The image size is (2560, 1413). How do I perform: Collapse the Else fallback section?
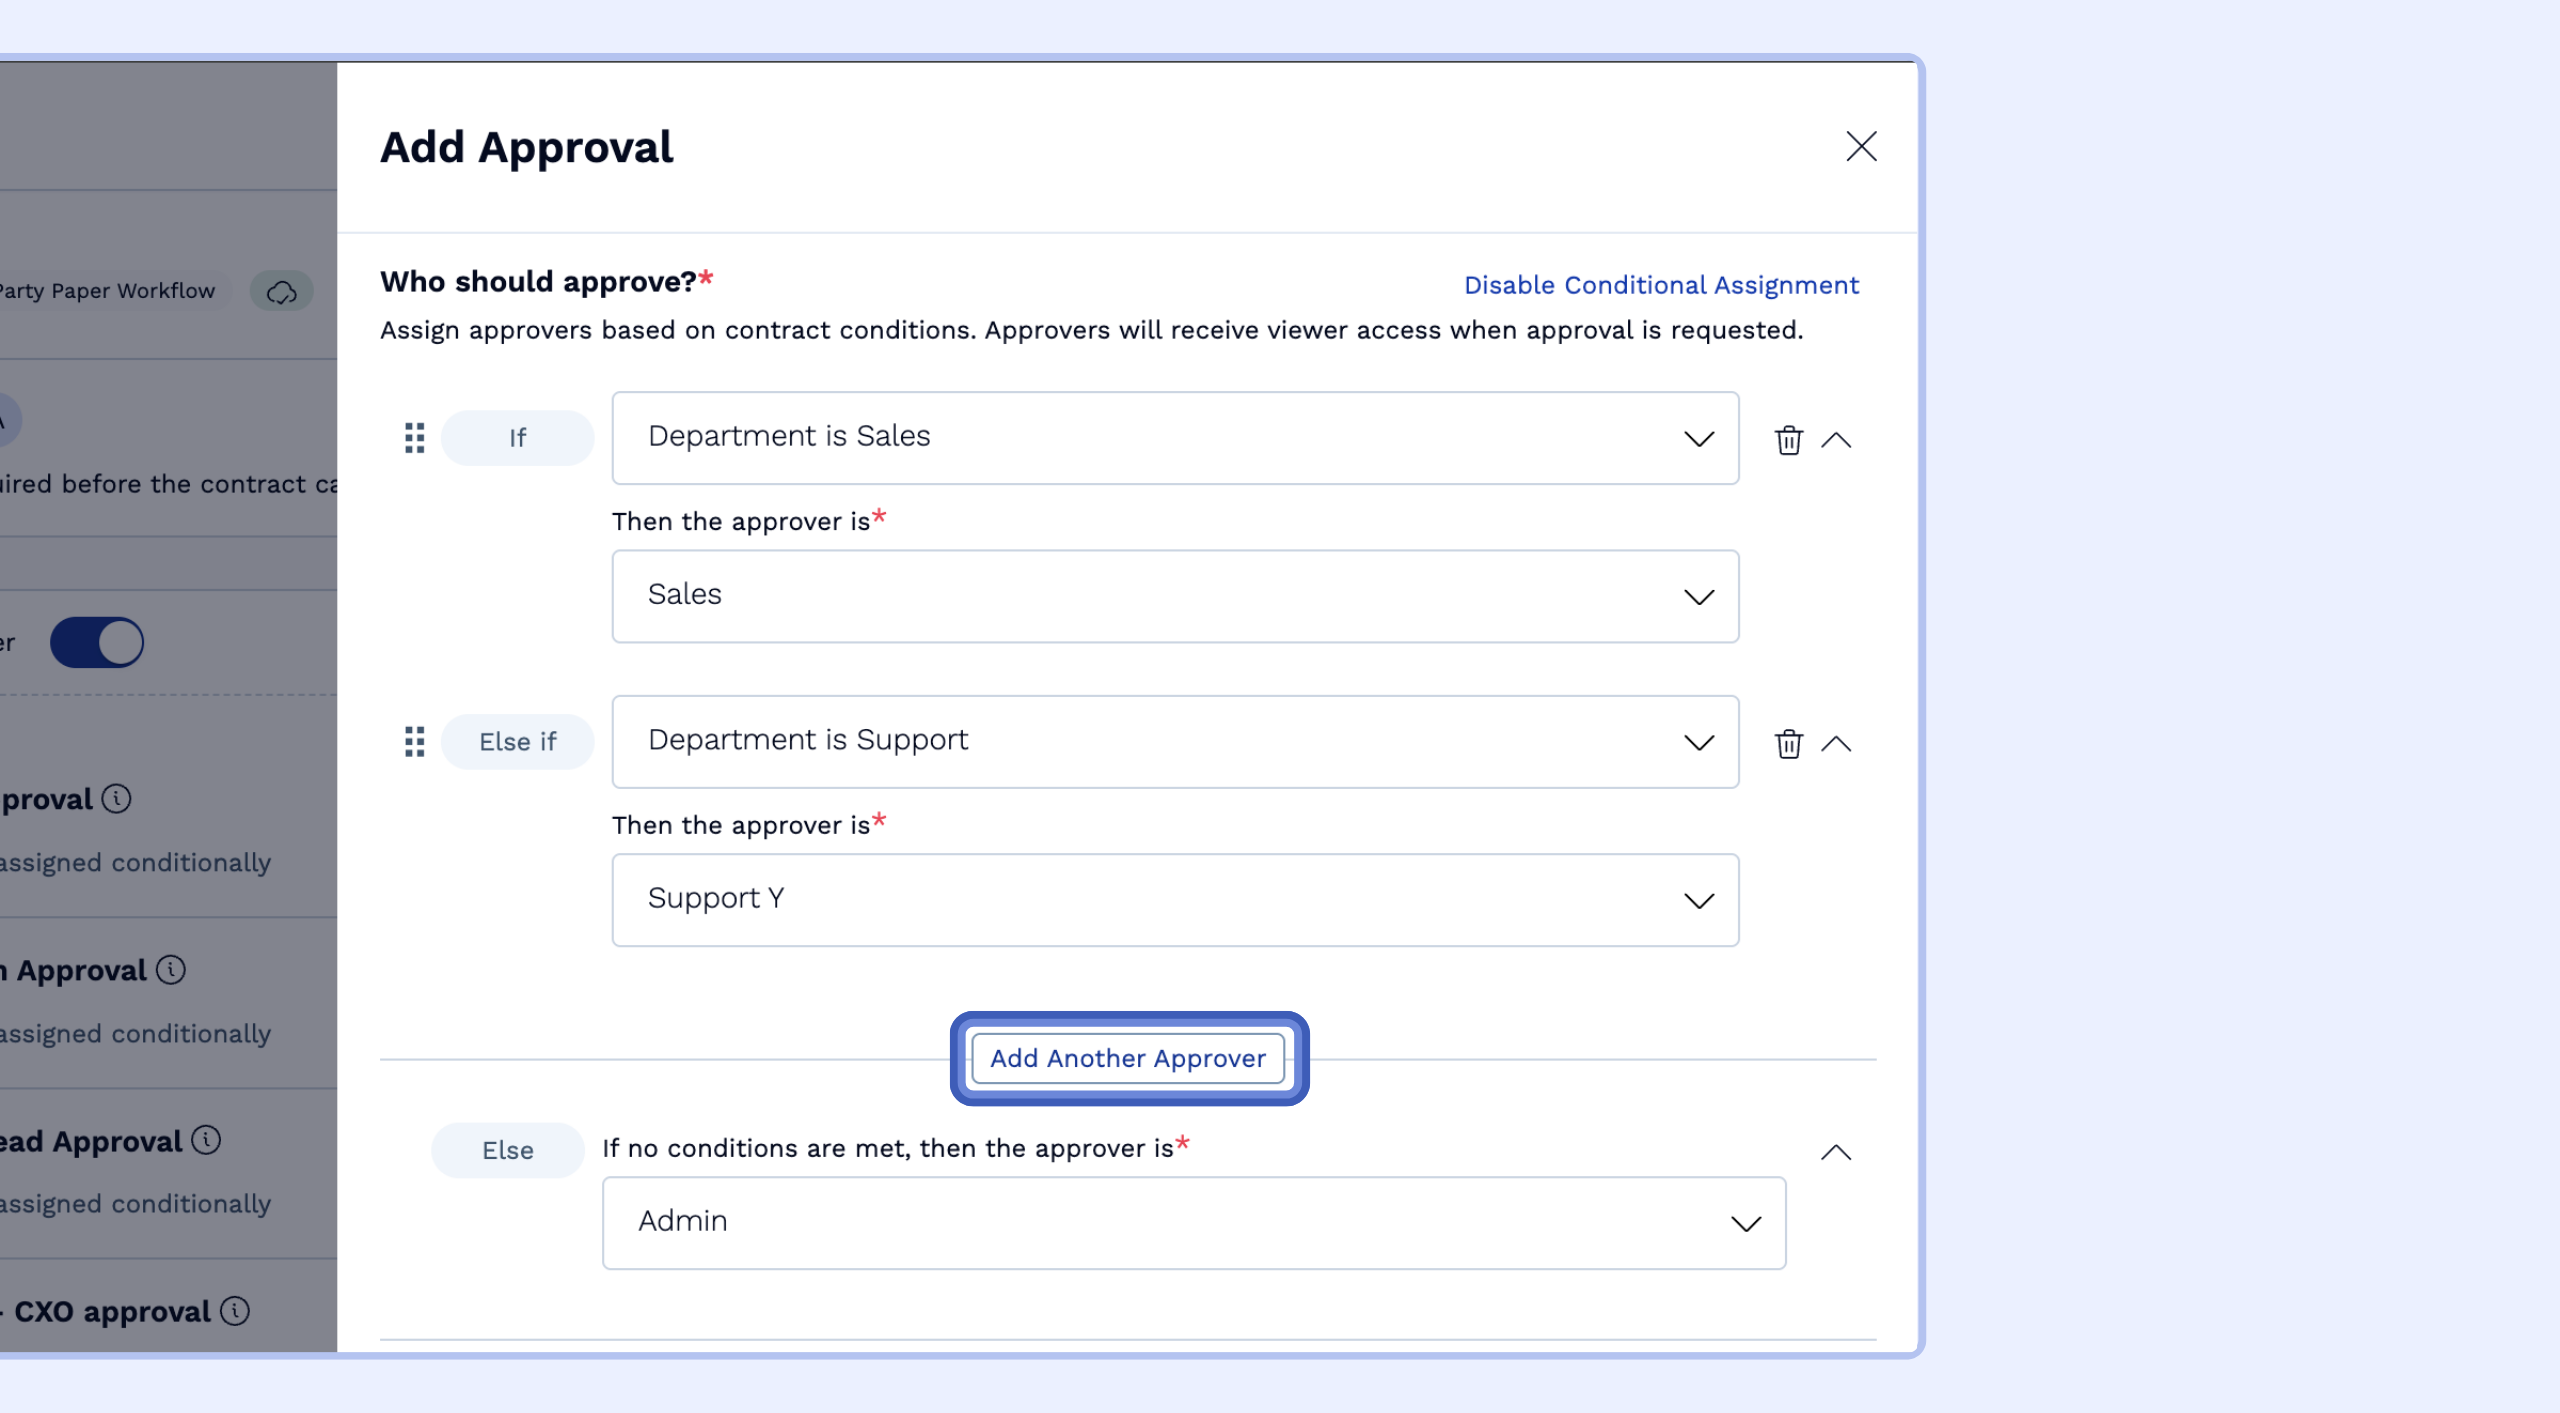1836,1152
